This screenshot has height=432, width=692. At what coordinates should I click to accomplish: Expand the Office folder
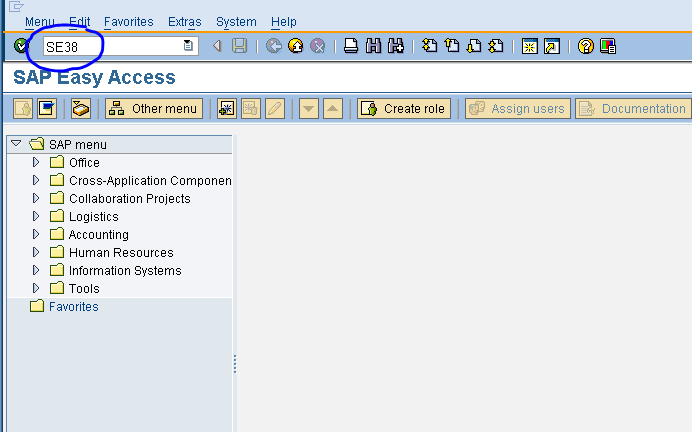click(36, 162)
